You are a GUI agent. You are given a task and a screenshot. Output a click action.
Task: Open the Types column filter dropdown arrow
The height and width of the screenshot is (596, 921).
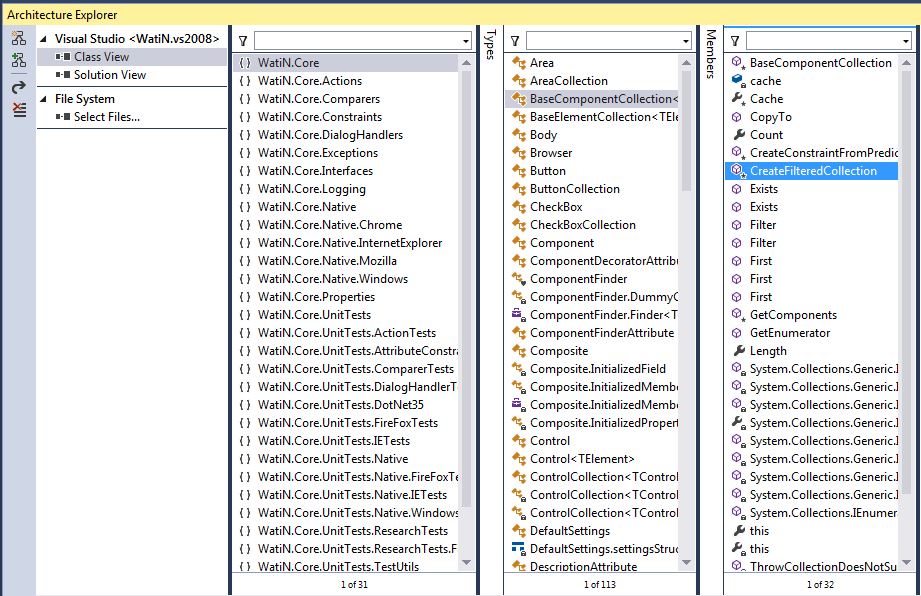click(x=685, y=41)
